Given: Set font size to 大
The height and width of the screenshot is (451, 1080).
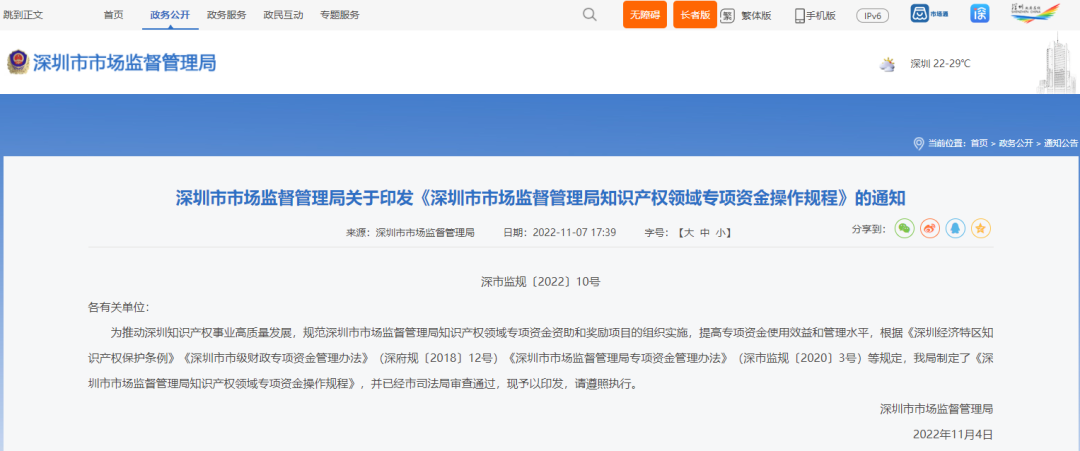Looking at the screenshot, I should (x=687, y=233).
